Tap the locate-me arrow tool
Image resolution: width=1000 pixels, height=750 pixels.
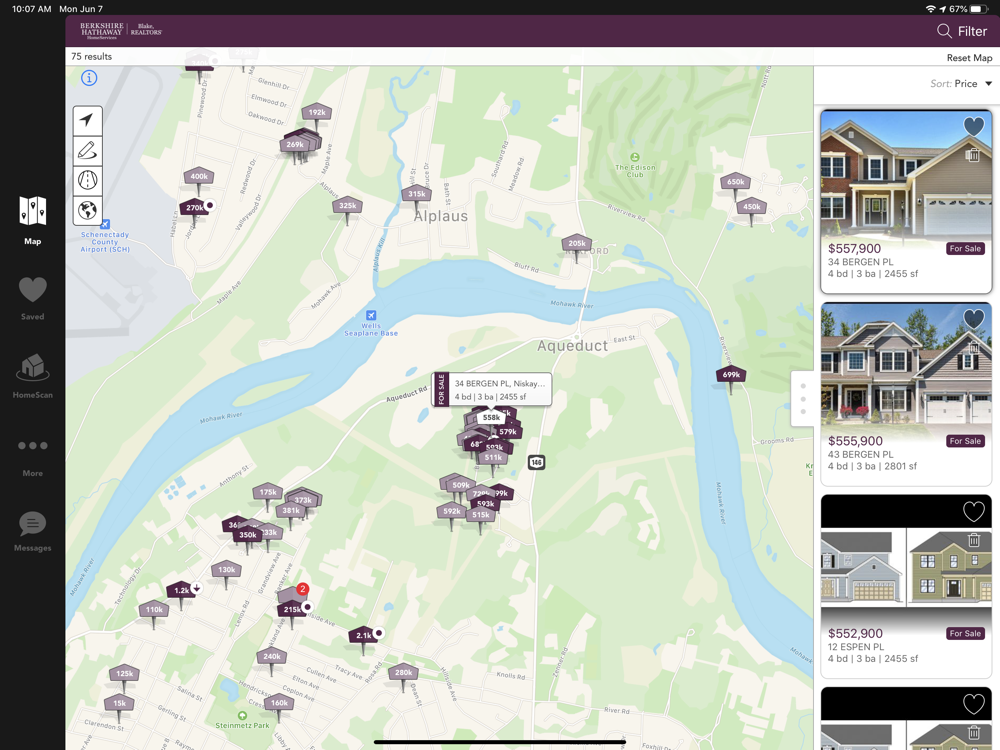click(x=87, y=120)
